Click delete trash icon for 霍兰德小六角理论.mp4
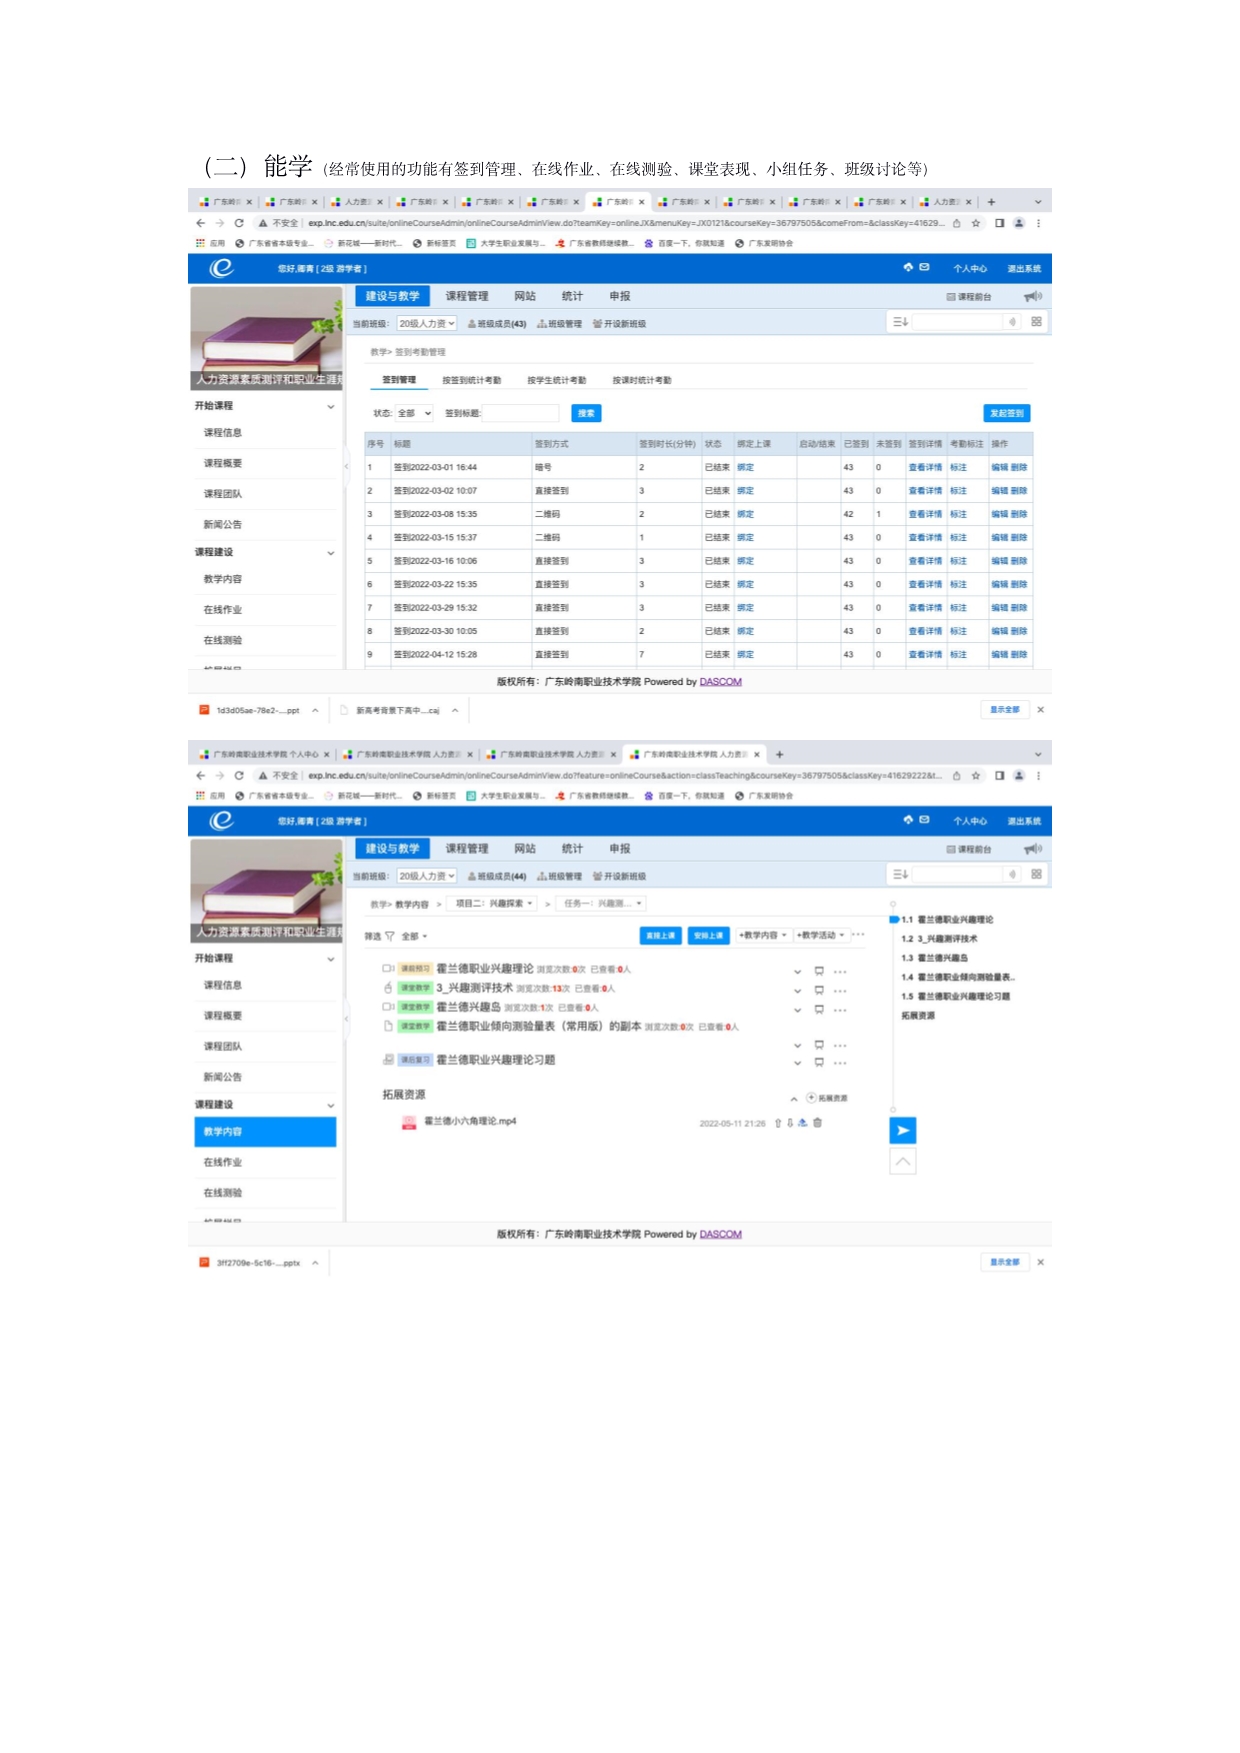 coord(817,1122)
